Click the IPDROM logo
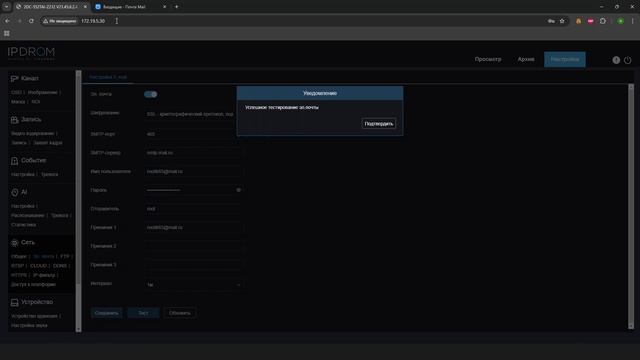Image resolution: width=640 pixels, height=360 pixels. (31, 53)
